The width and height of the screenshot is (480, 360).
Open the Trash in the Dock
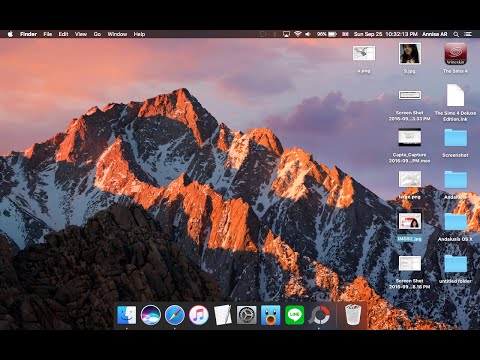pos(353,315)
